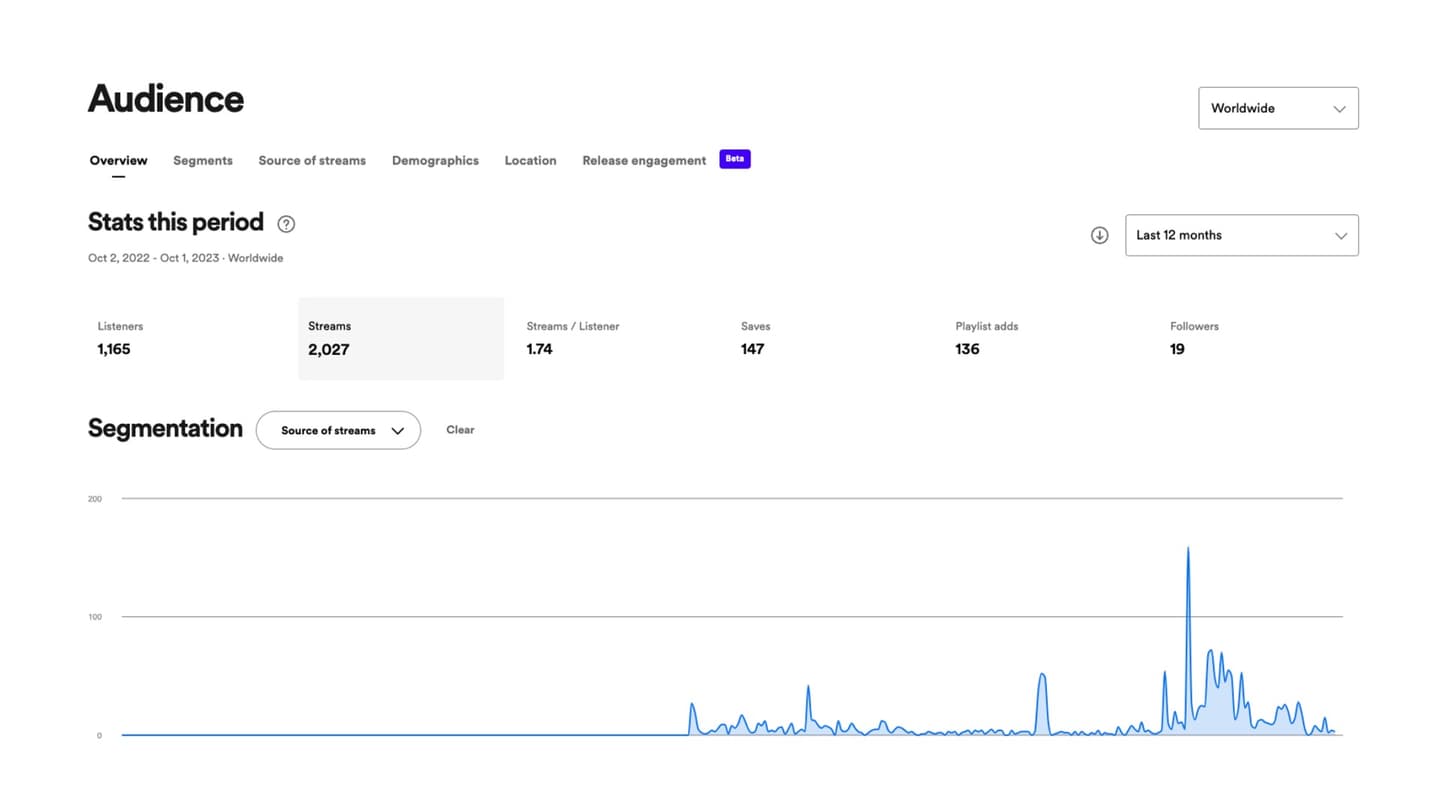
Task: Open the Location tab
Action: coord(530,160)
